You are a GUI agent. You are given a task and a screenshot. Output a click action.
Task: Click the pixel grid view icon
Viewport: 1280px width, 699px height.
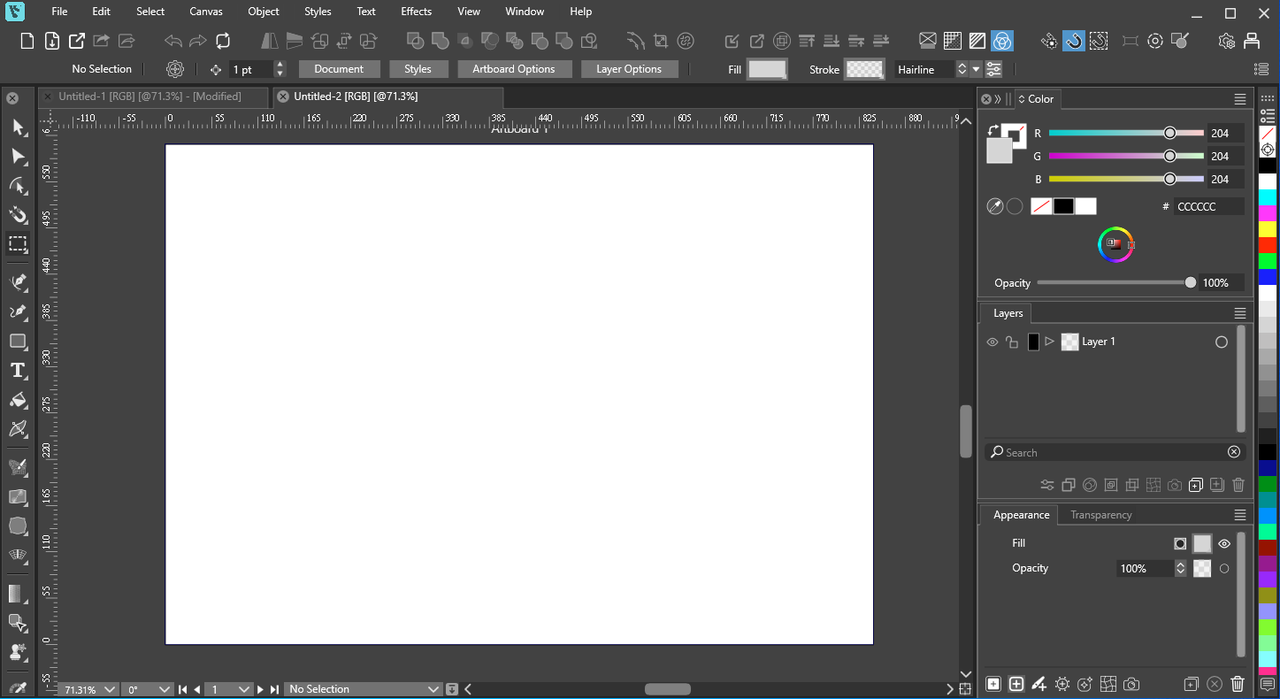[x=953, y=41]
